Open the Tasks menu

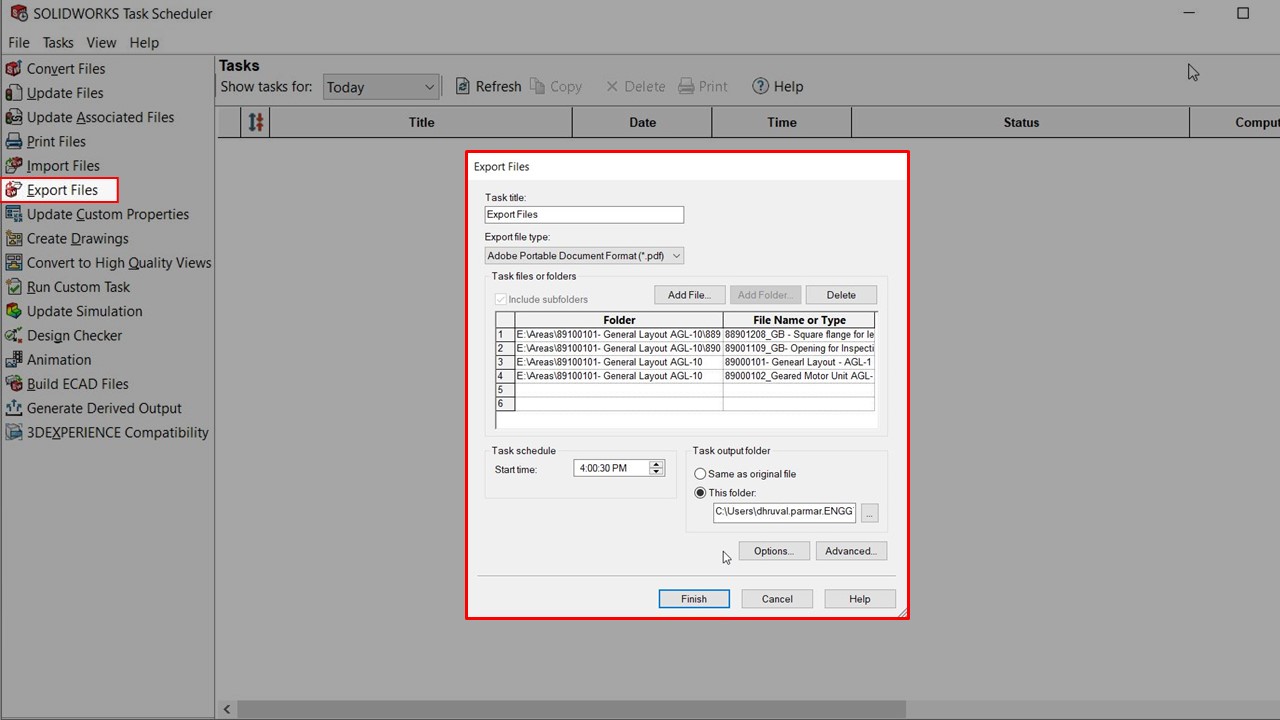tap(58, 43)
